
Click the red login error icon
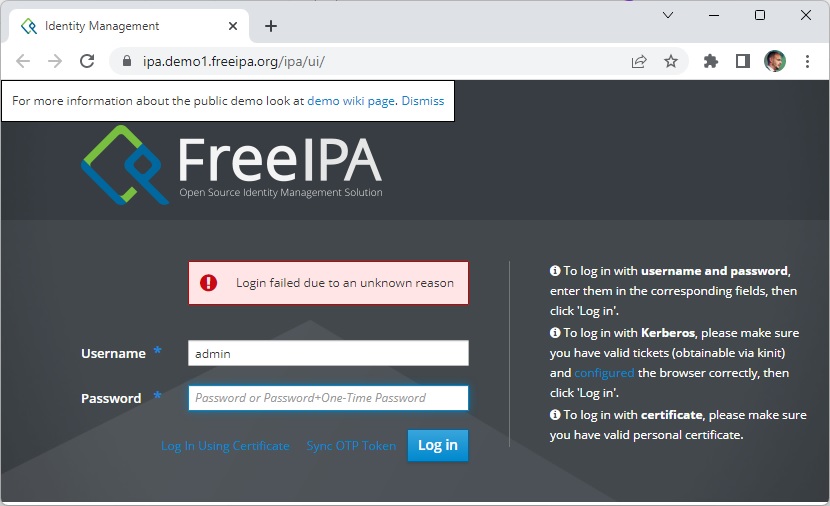[x=209, y=283]
